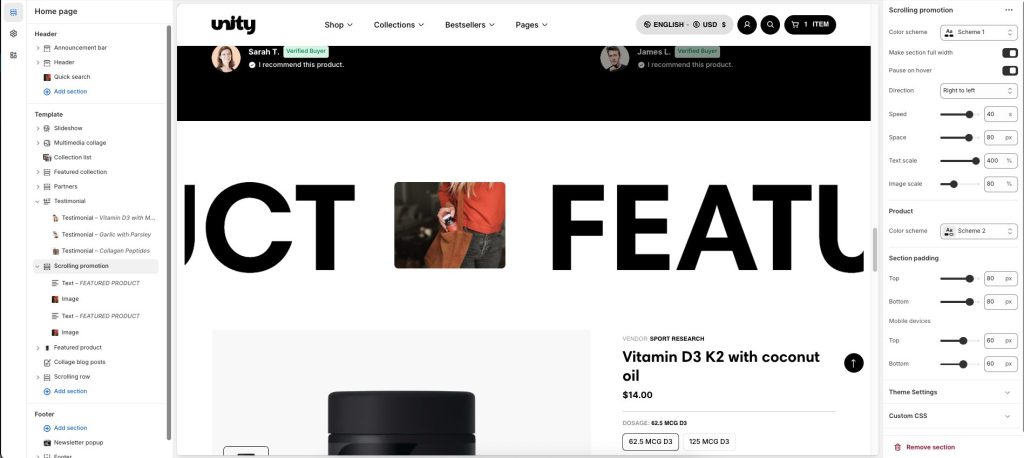The height and width of the screenshot is (458, 1024).
Task: Open the Bestsellers menu in store navigation
Action: (x=470, y=25)
